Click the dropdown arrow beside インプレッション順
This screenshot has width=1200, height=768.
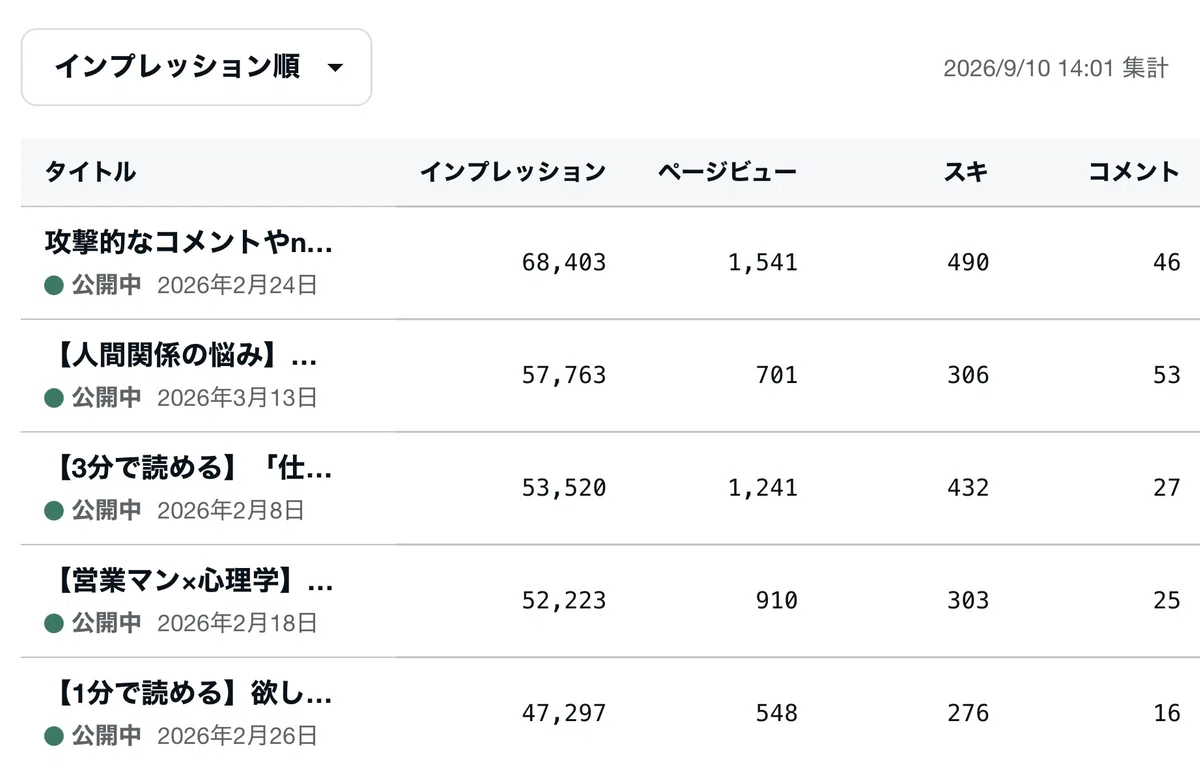click(x=335, y=68)
